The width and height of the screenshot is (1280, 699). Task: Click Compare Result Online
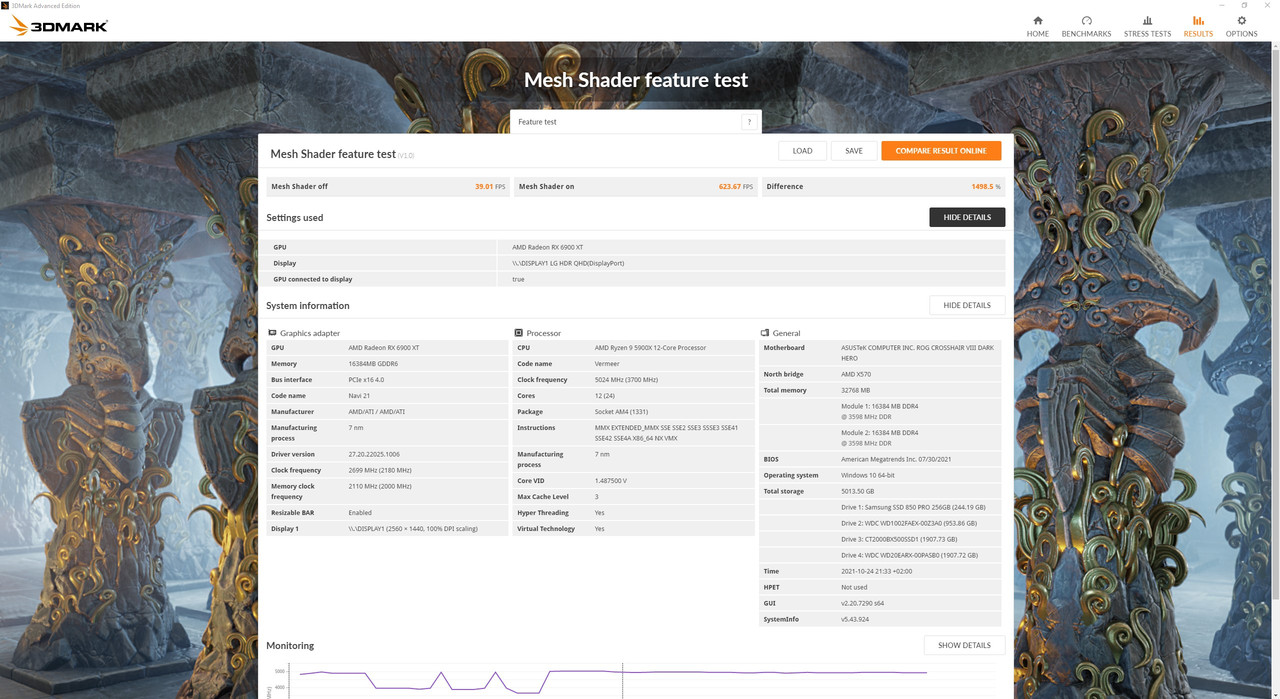pos(940,151)
